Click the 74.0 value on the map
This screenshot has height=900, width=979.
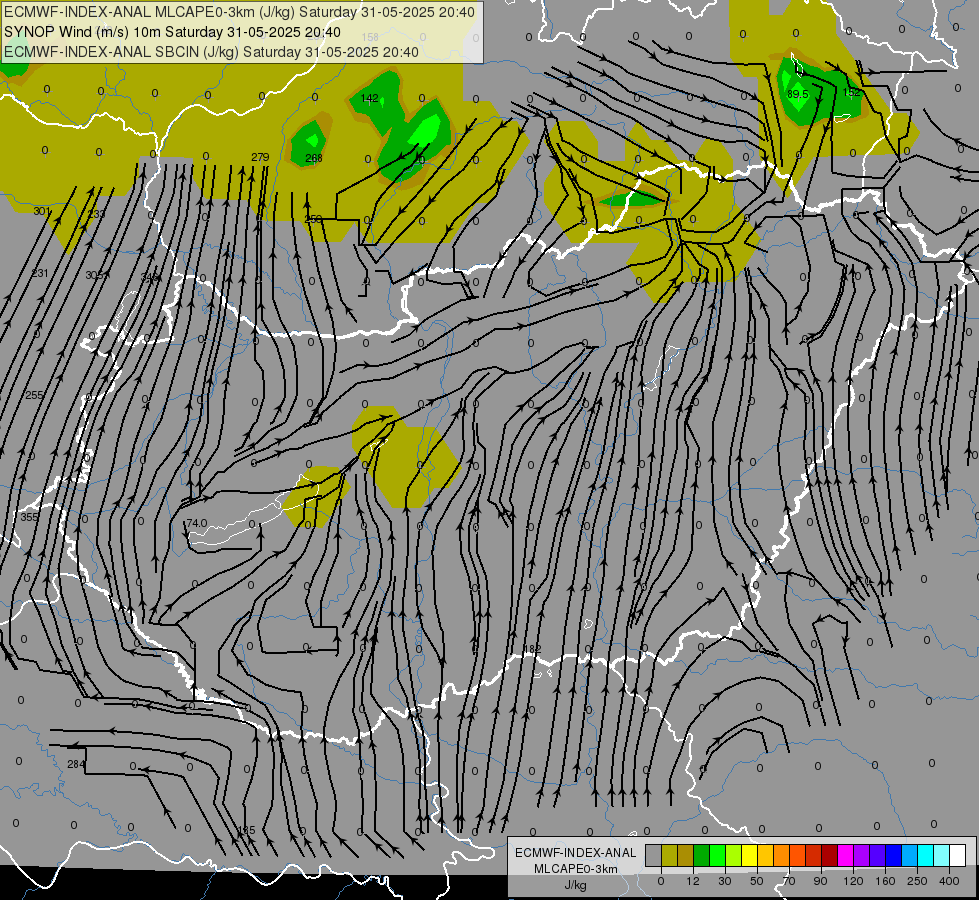[x=197, y=523]
